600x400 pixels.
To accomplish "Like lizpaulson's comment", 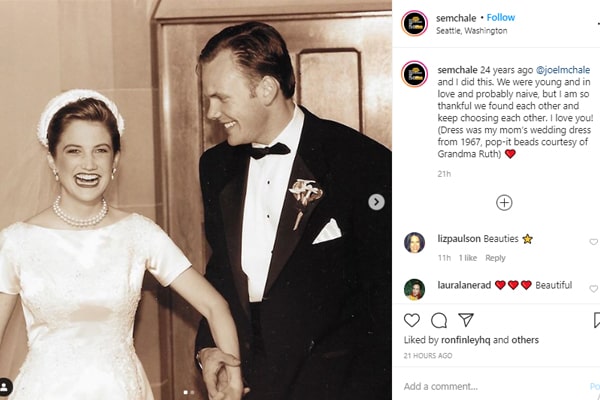I will tap(593, 242).
